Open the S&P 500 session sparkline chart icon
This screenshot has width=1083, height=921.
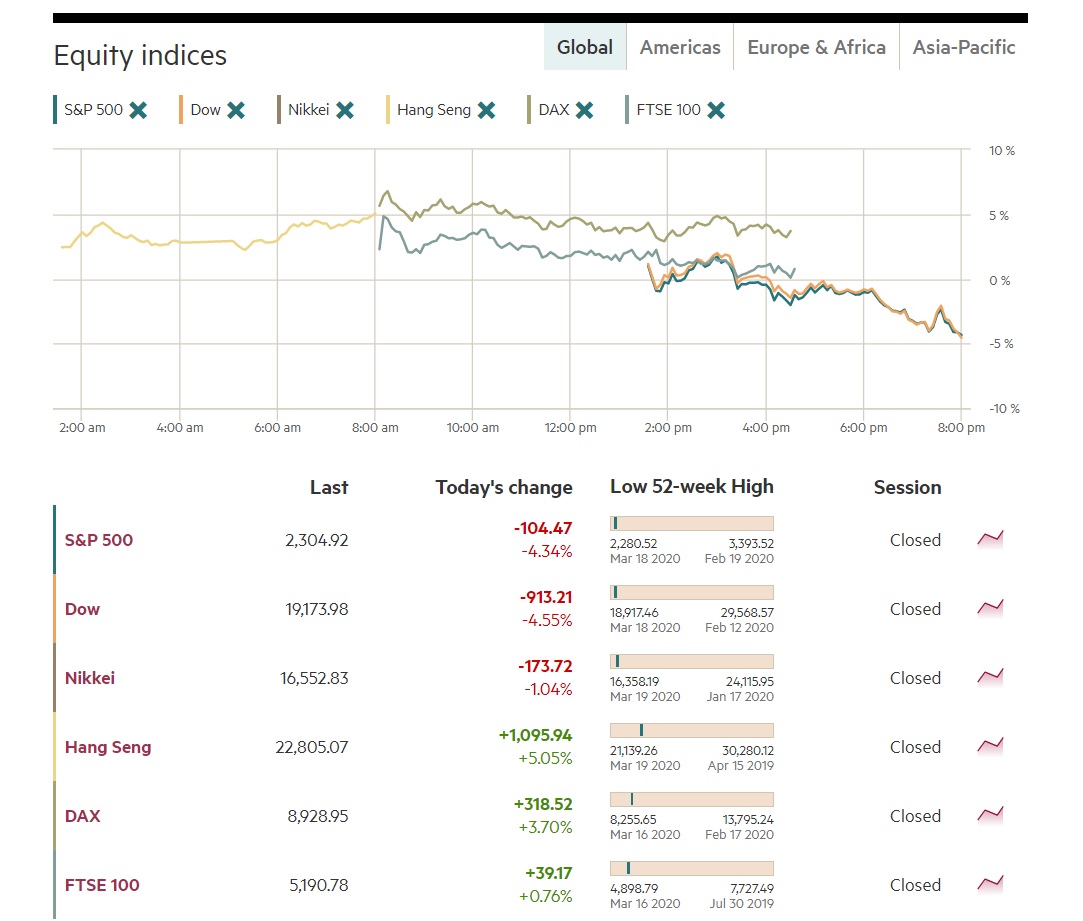coord(990,540)
